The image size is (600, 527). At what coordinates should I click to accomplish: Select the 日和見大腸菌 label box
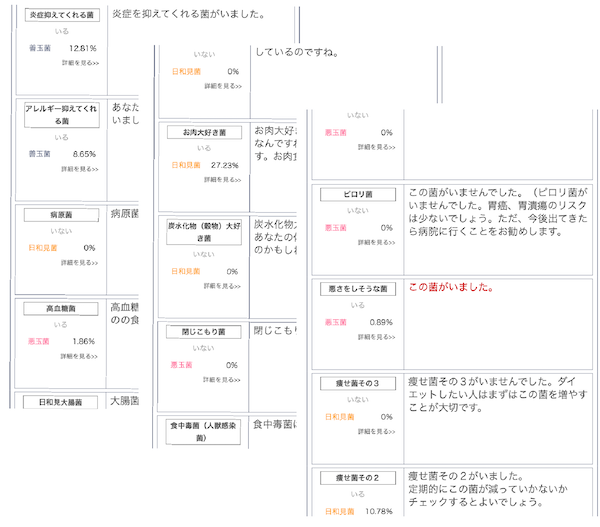point(61,402)
